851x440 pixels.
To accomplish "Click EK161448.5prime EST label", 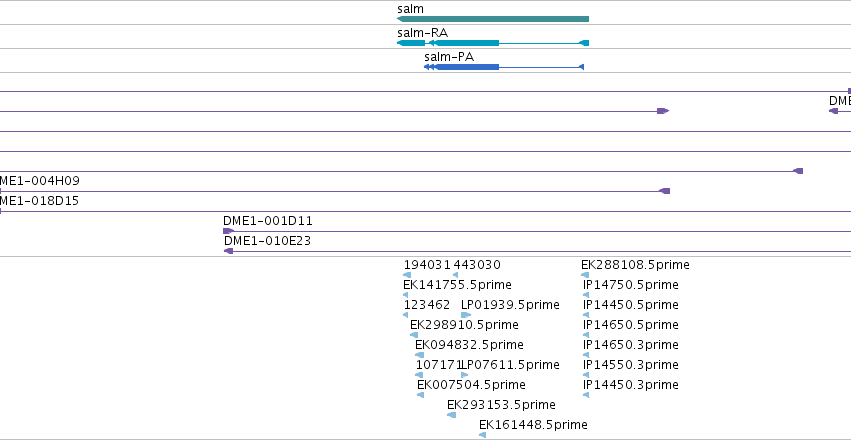I will click(533, 425).
